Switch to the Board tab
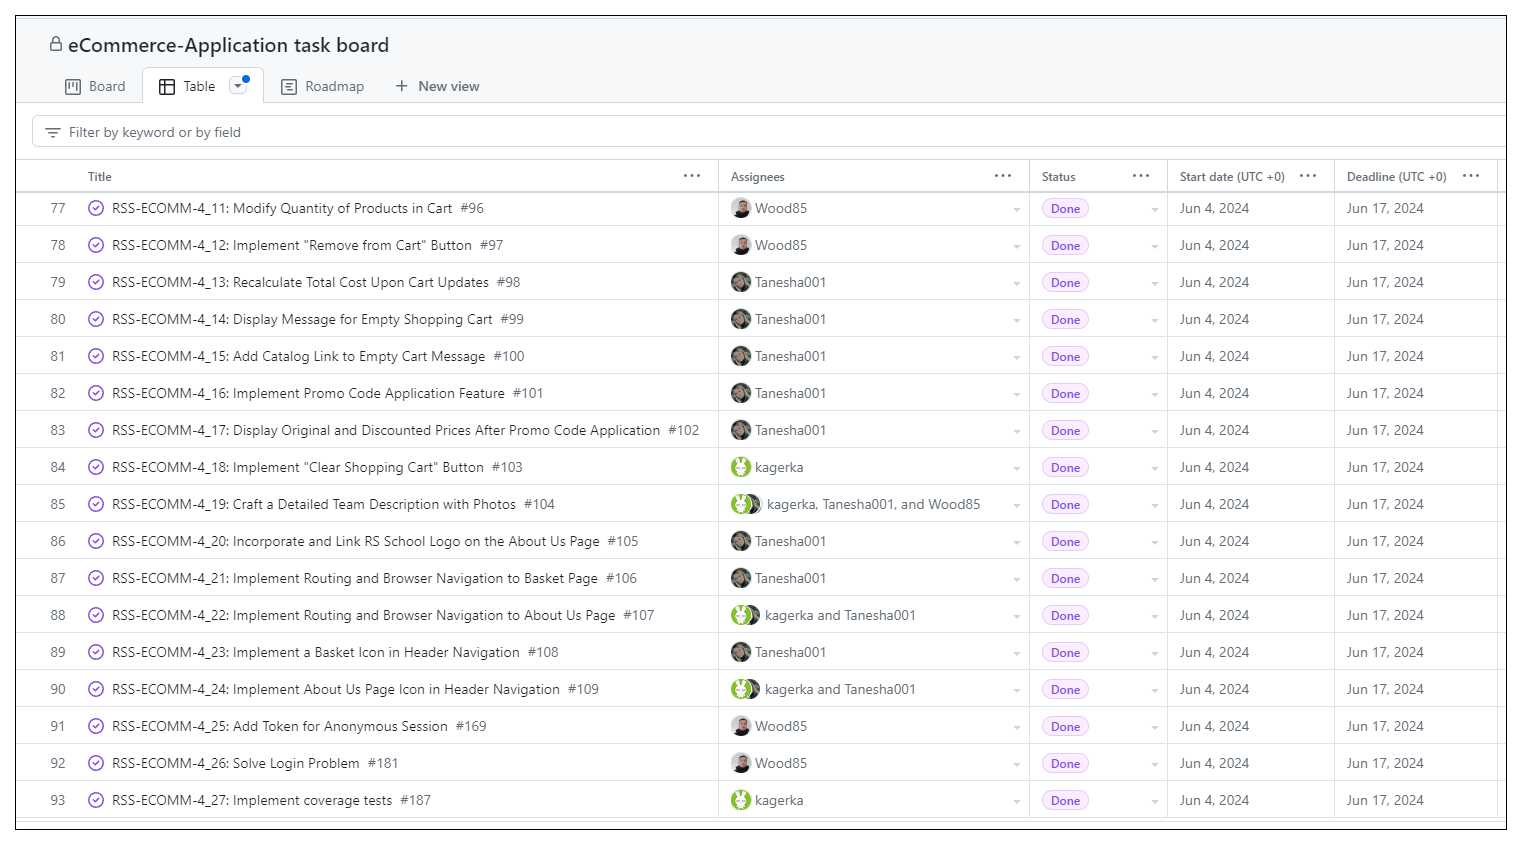 95,87
